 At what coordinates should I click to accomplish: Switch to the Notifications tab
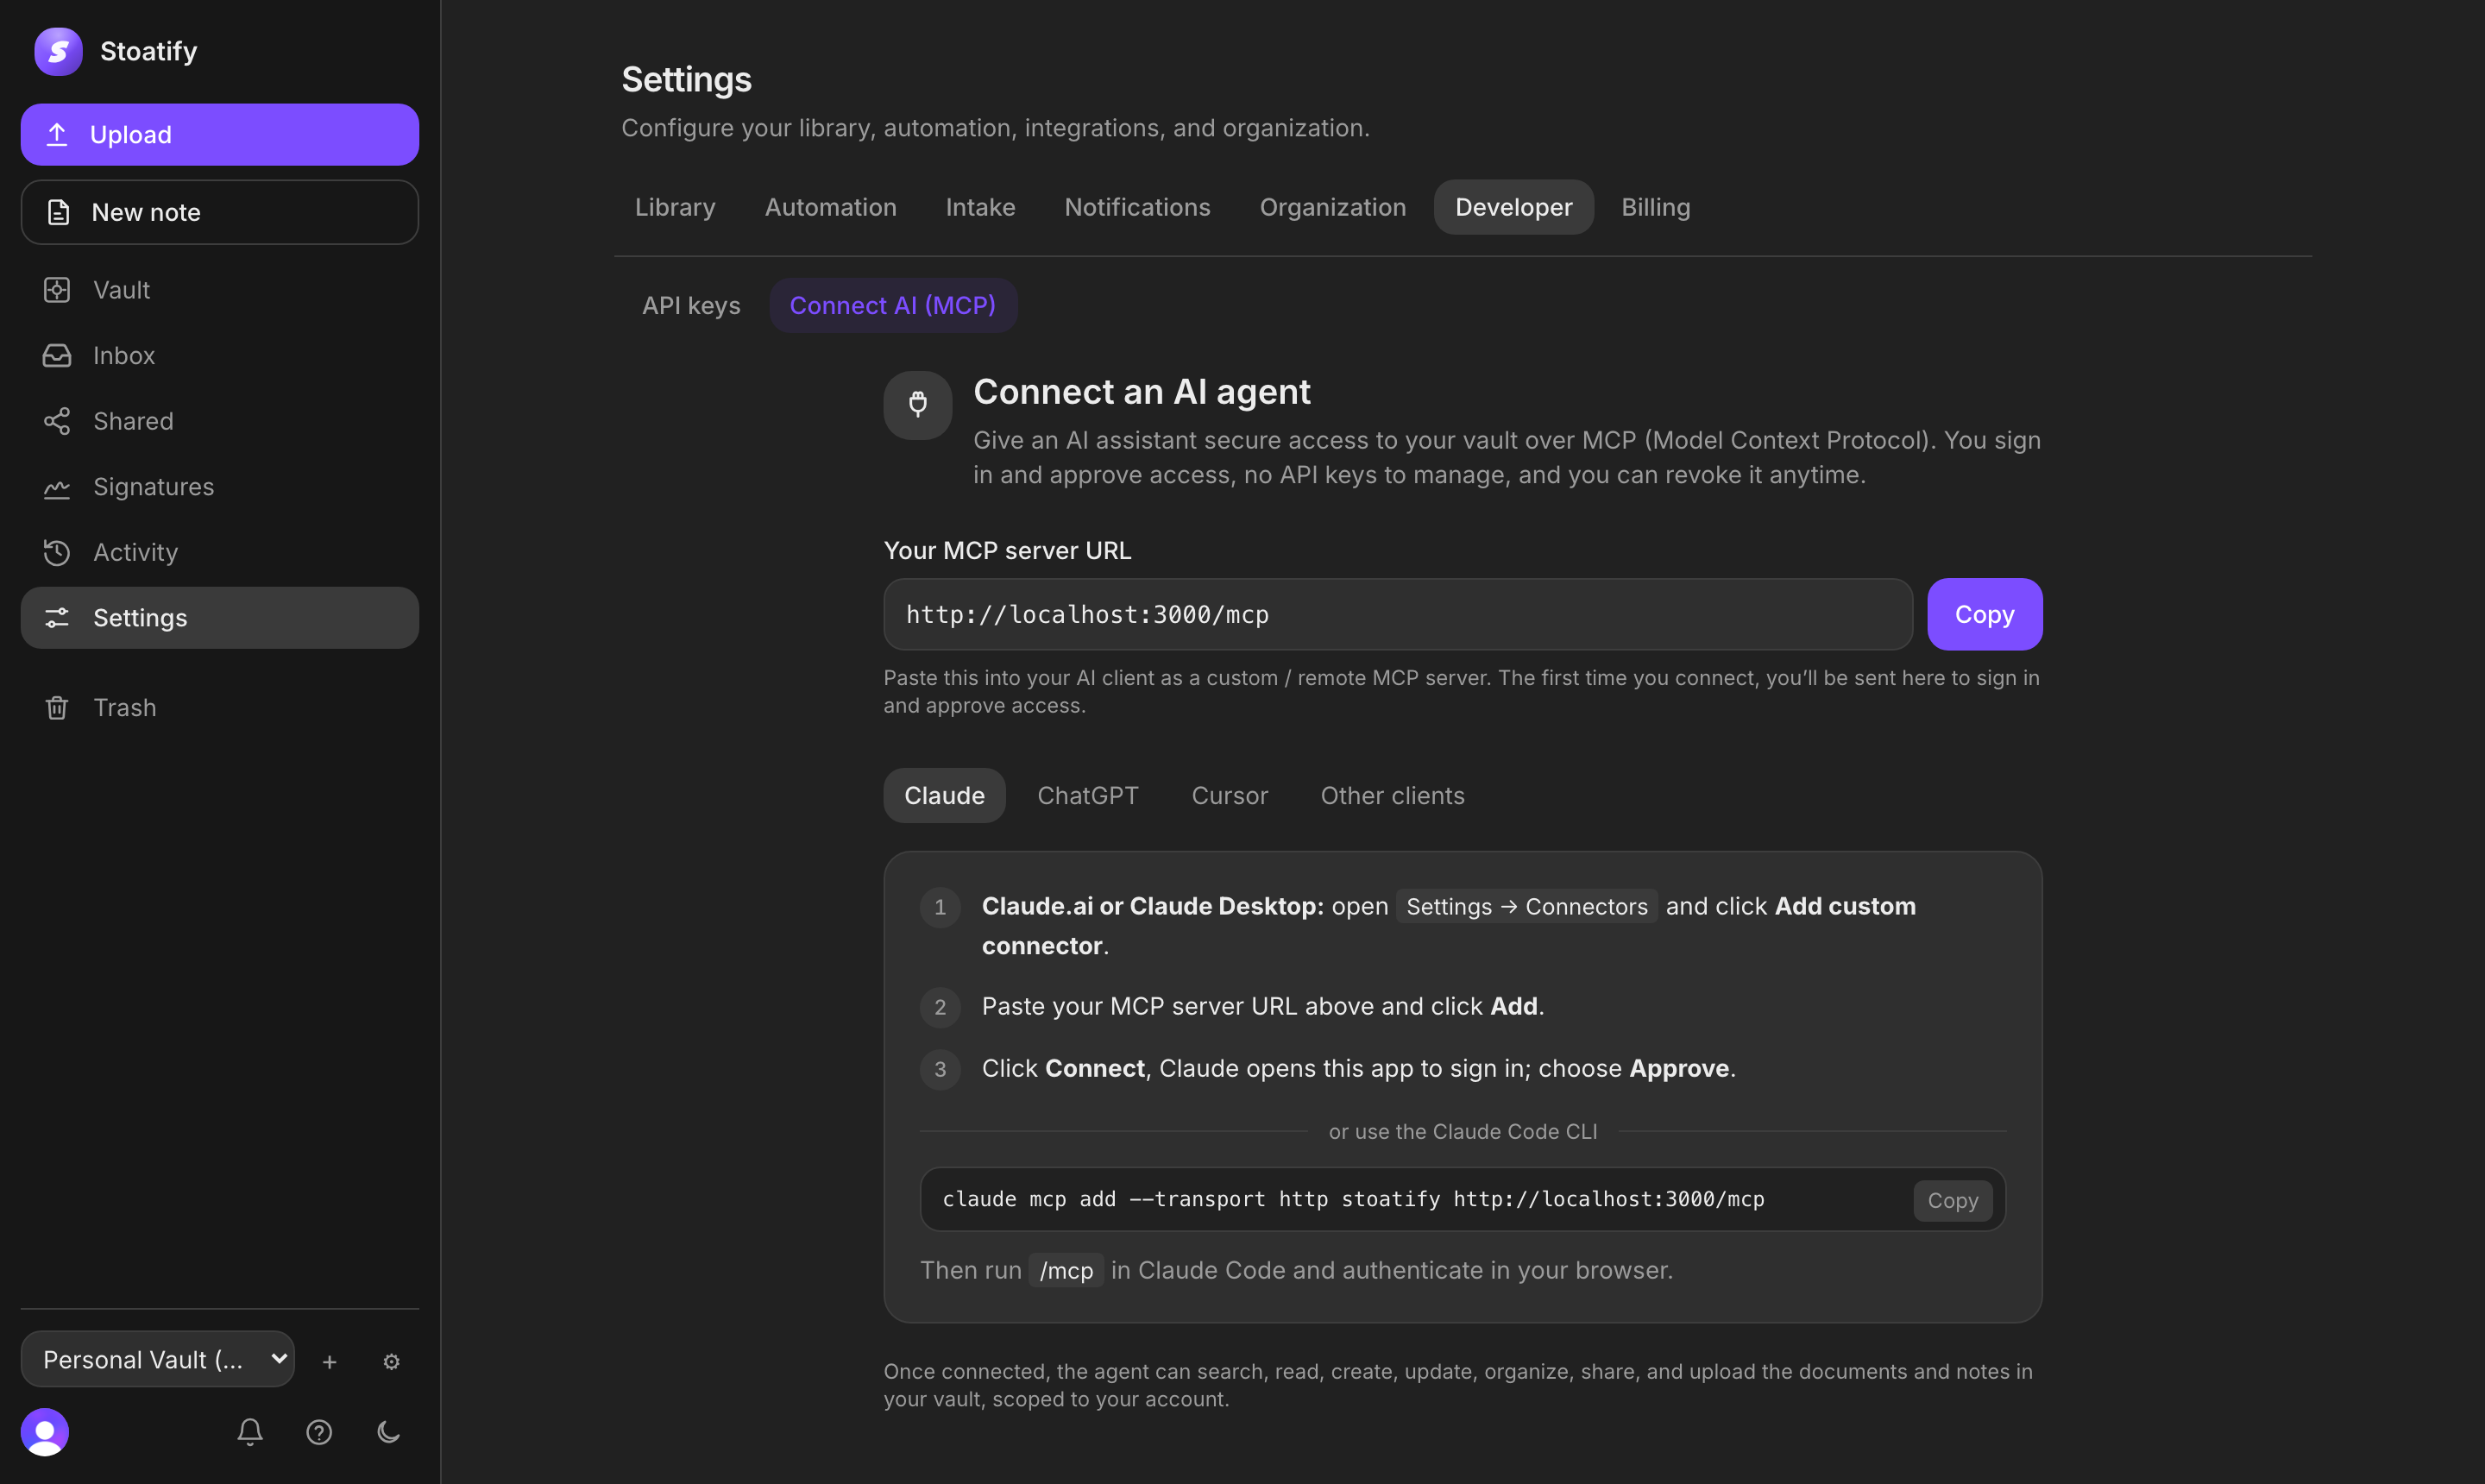pos(1137,207)
